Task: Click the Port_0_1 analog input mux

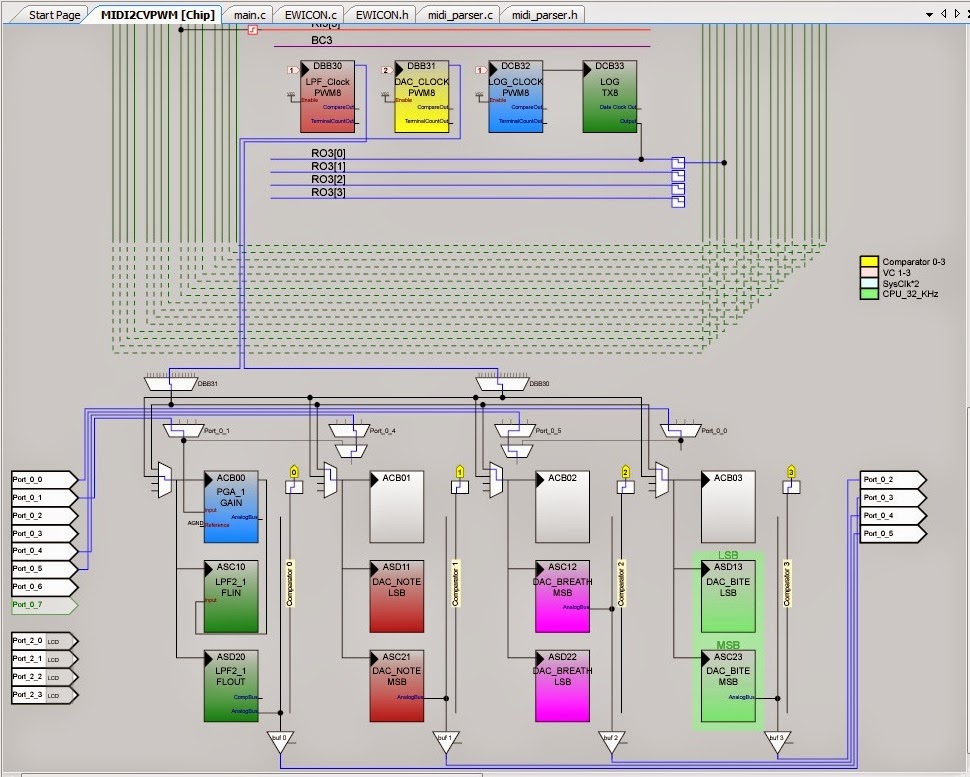Action: [183, 431]
